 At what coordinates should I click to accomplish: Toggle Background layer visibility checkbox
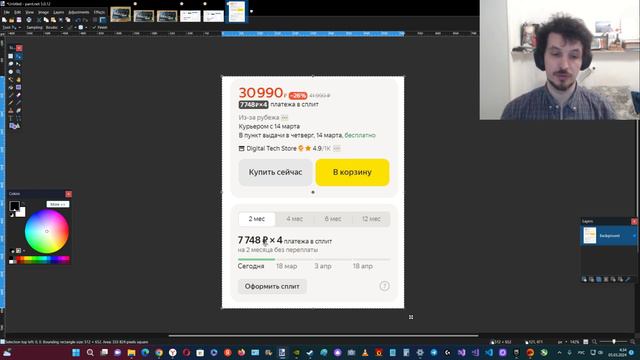click(634, 236)
